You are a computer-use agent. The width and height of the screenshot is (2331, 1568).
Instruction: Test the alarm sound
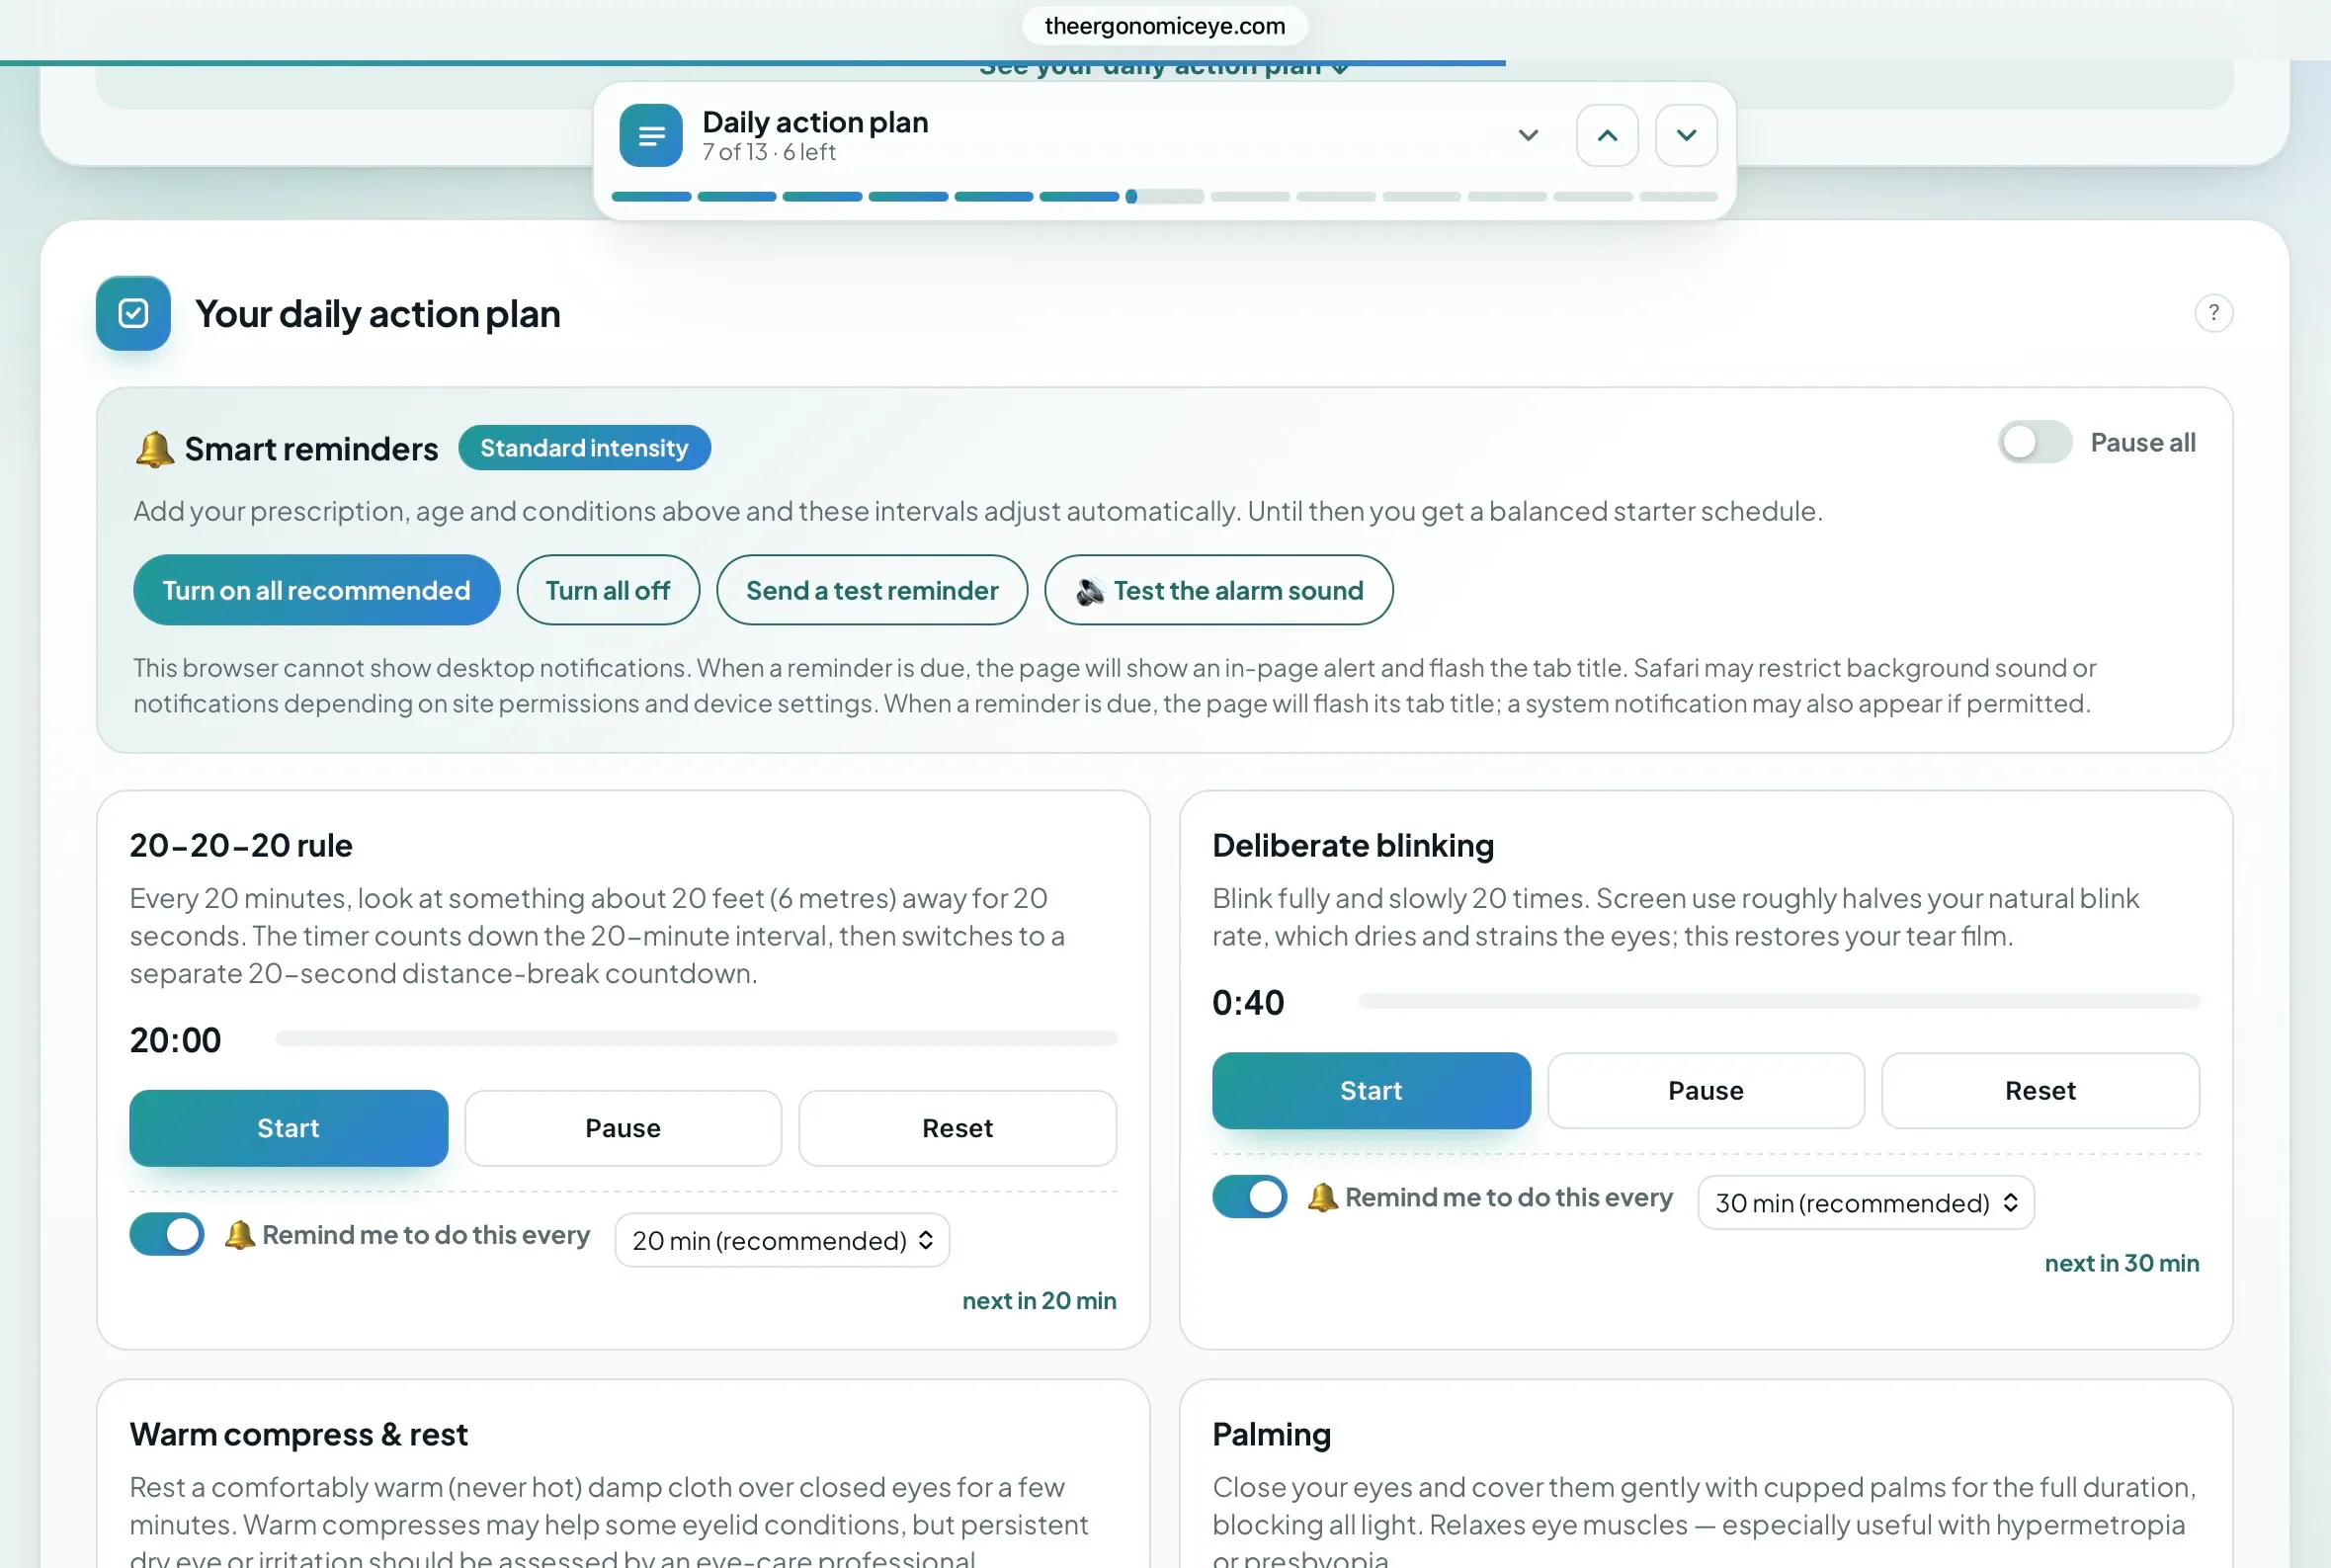(x=1218, y=590)
